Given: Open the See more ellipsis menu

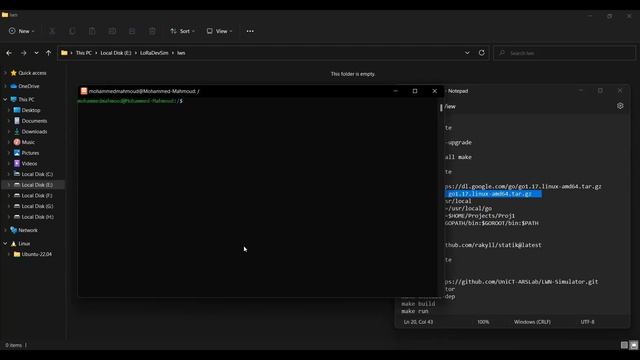Looking at the screenshot, I should [x=250, y=31].
